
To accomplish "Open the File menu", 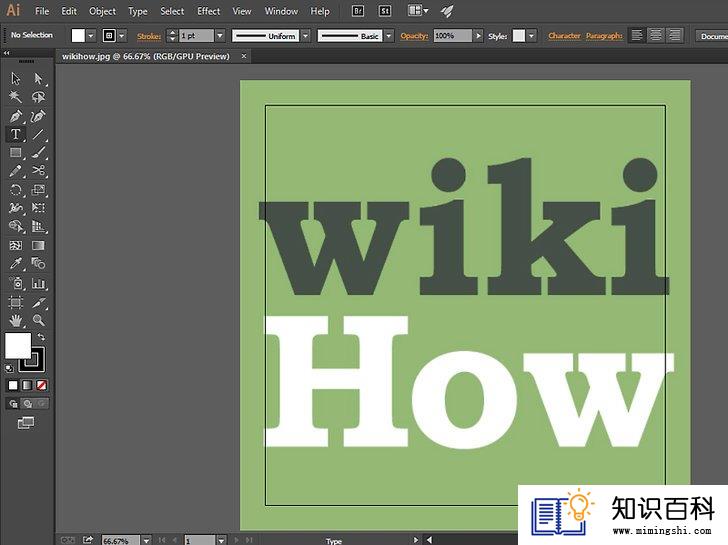I will [42, 11].
